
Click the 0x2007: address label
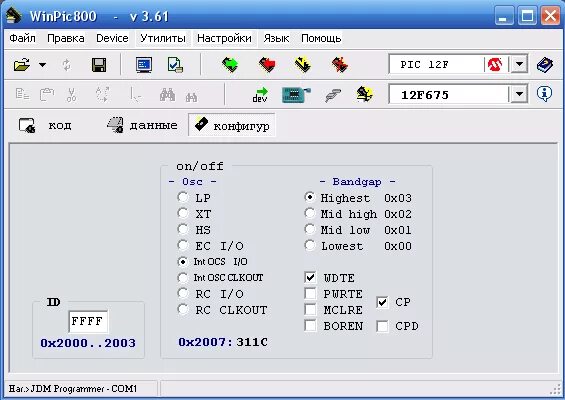click(205, 342)
